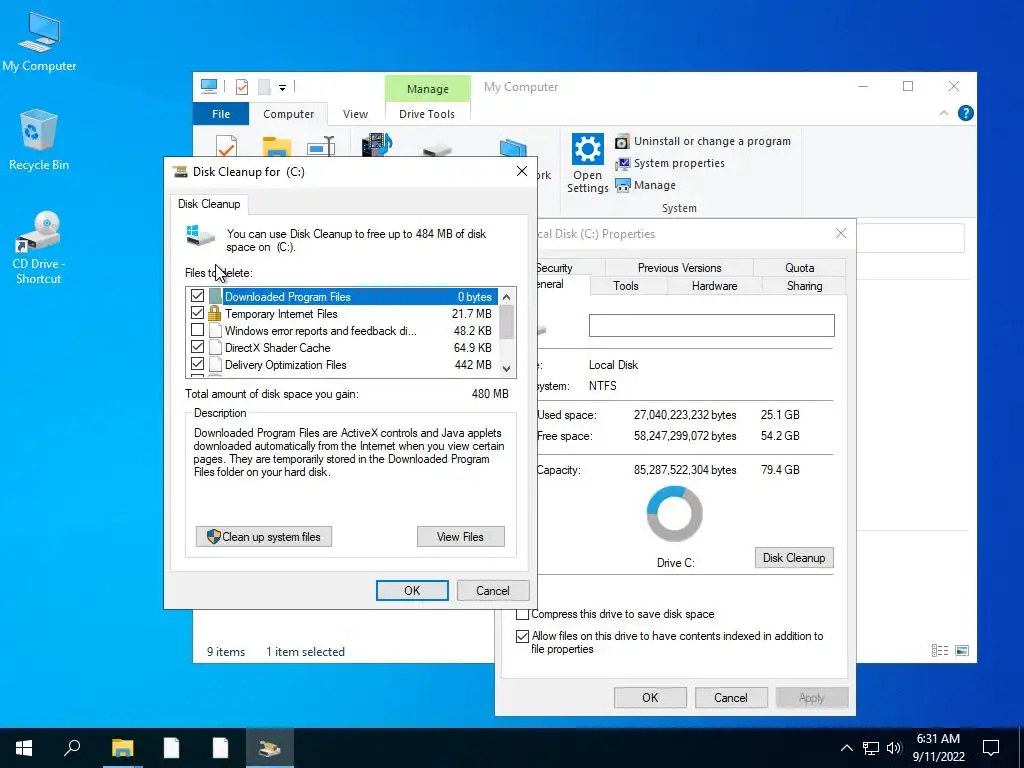The height and width of the screenshot is (768, 1024).
Task: Confirm Disk Cleanup with OK
Action: 412,590
